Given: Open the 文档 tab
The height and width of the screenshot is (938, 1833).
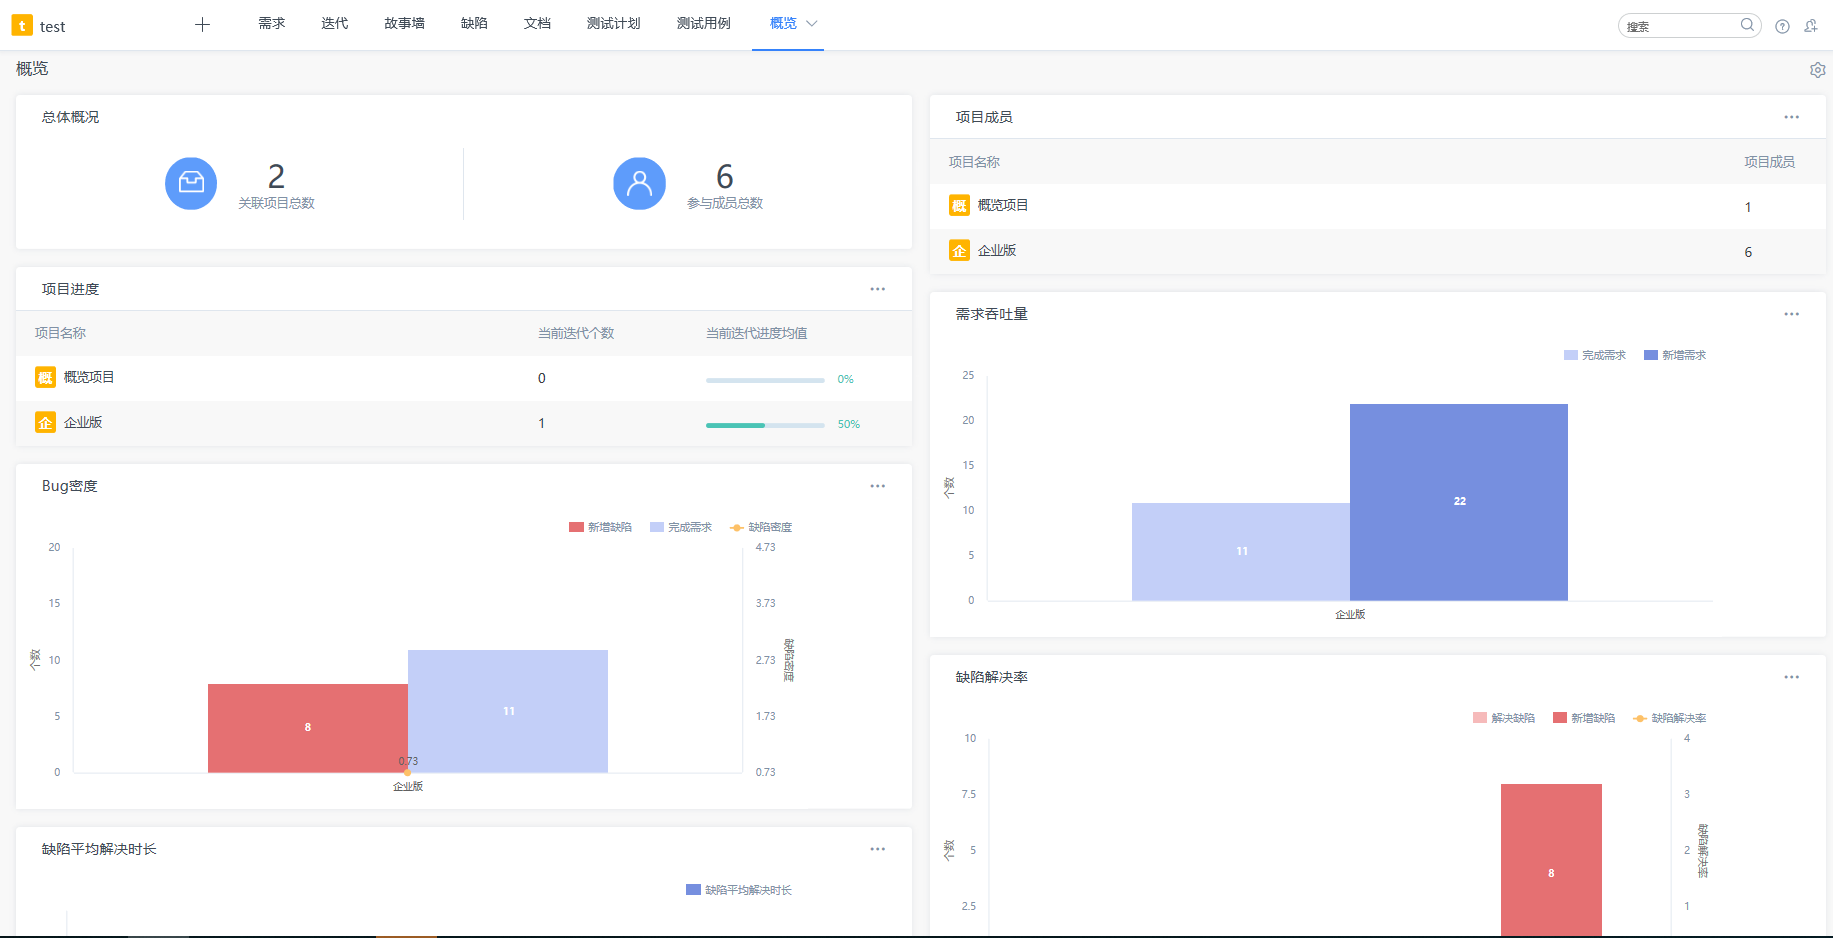Looking at the screenshot, I should (537, 23).
